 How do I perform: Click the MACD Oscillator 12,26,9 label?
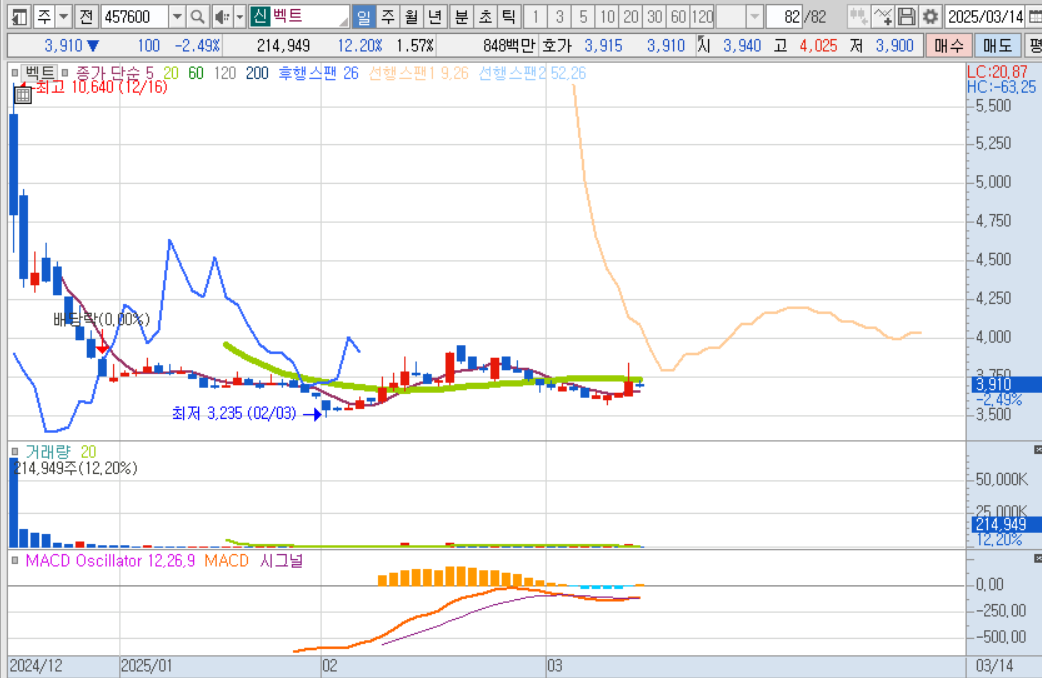tap(110, 561)
